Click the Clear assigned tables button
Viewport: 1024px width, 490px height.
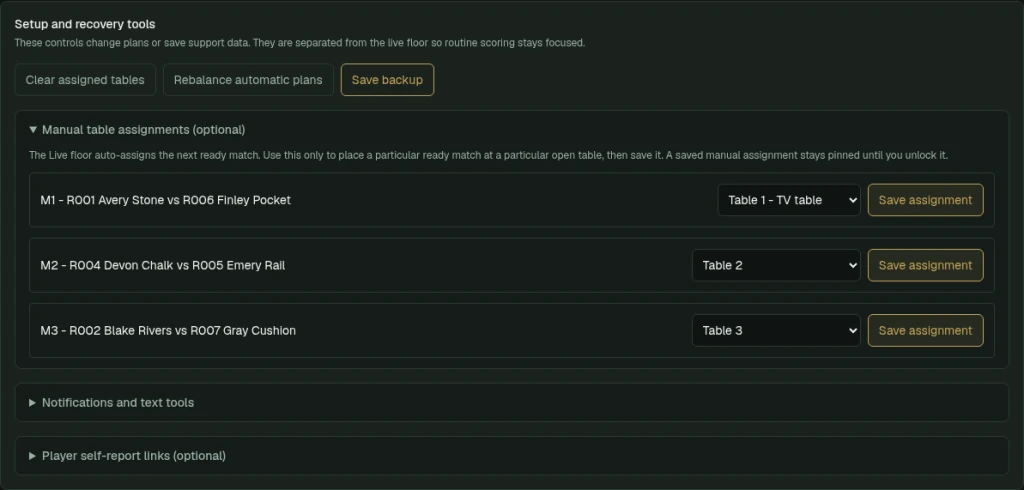(x=85, y=80)
